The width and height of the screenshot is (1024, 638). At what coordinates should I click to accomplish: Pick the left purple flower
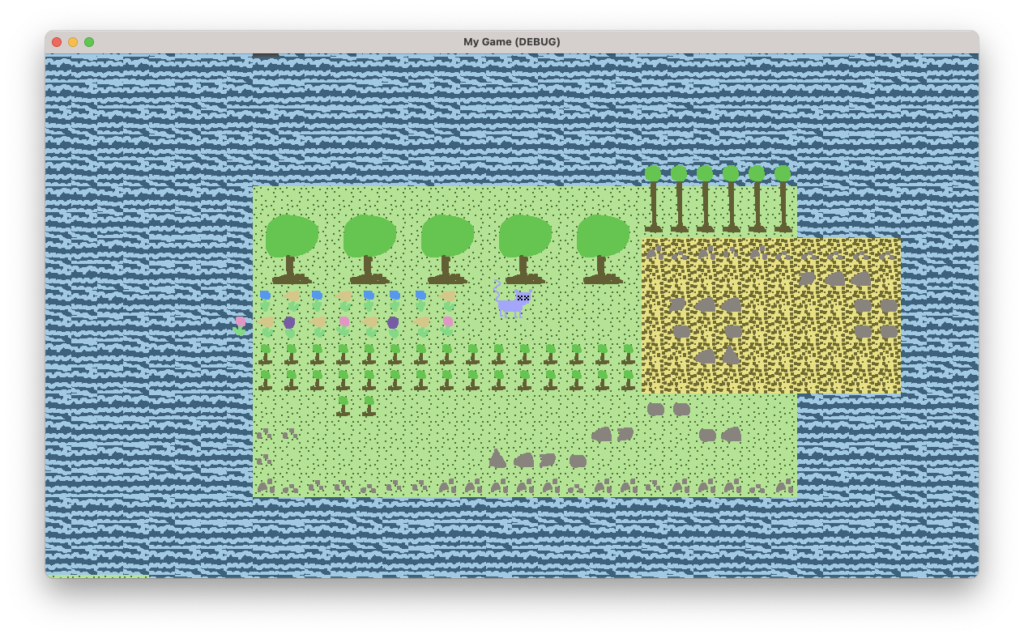click(289, 327)
